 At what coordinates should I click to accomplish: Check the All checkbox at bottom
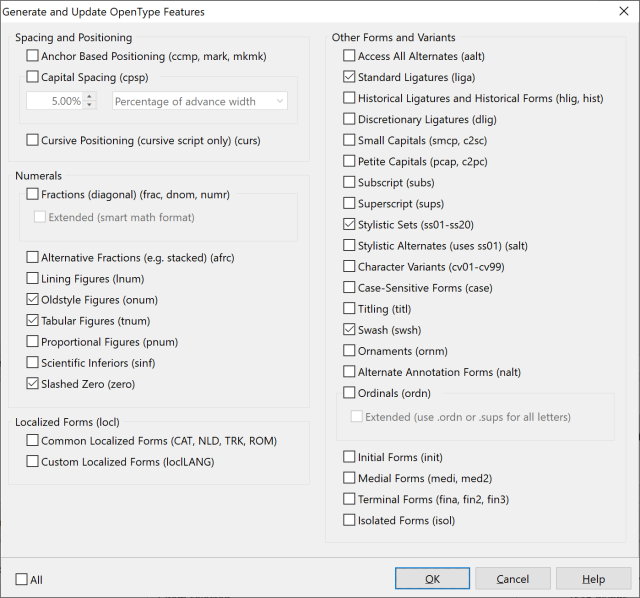coord(22,579)
